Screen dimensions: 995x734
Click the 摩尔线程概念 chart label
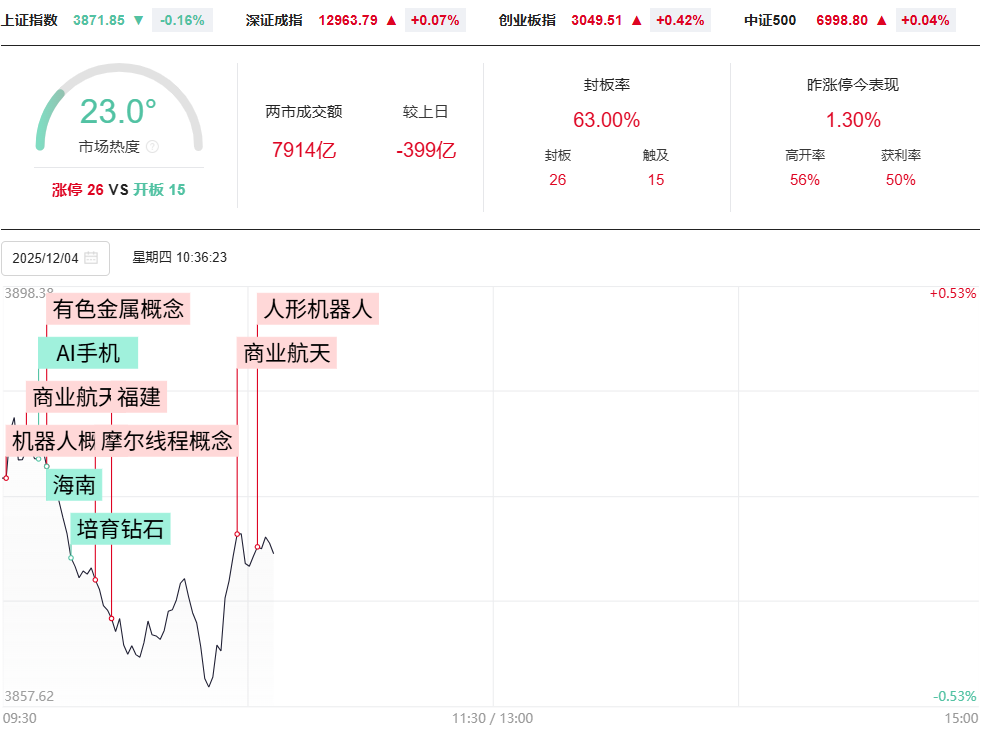pyautogui.click(x=167, y=441)
